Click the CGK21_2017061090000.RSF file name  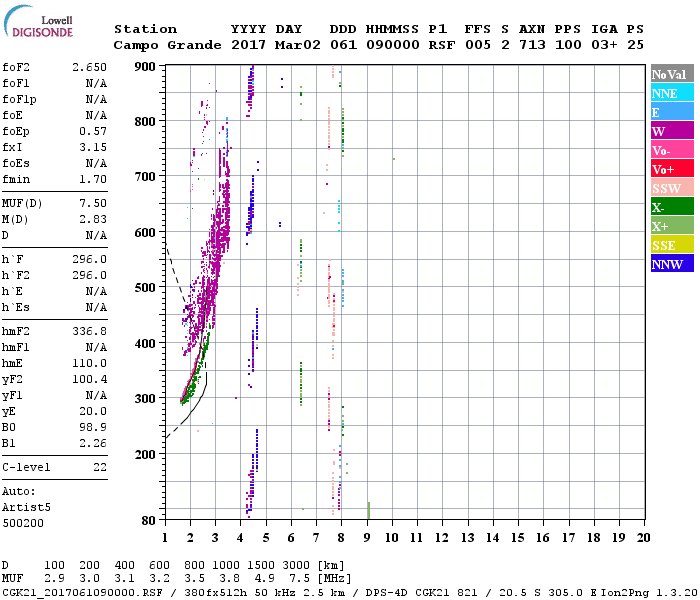(x=82, y=592)
